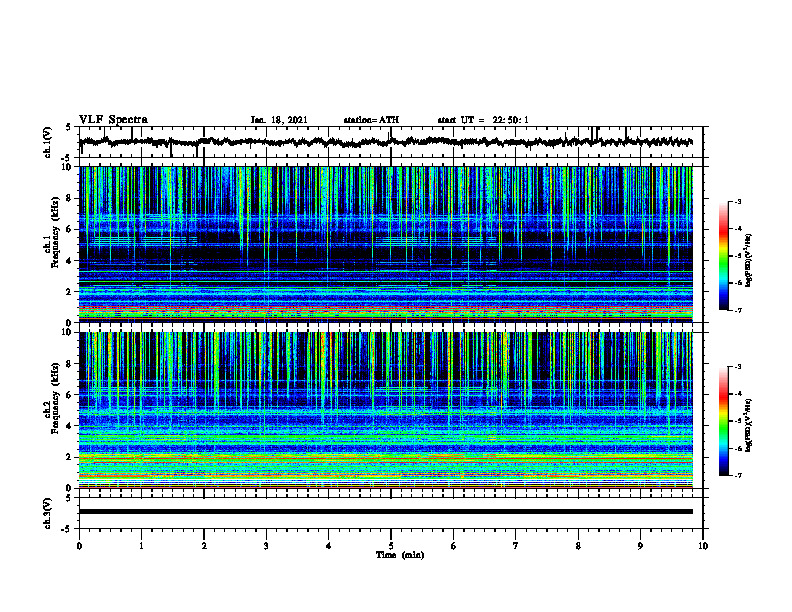Click the time axis tick label "9"
The image size is (792, 612).
click(x=640, y=546)
